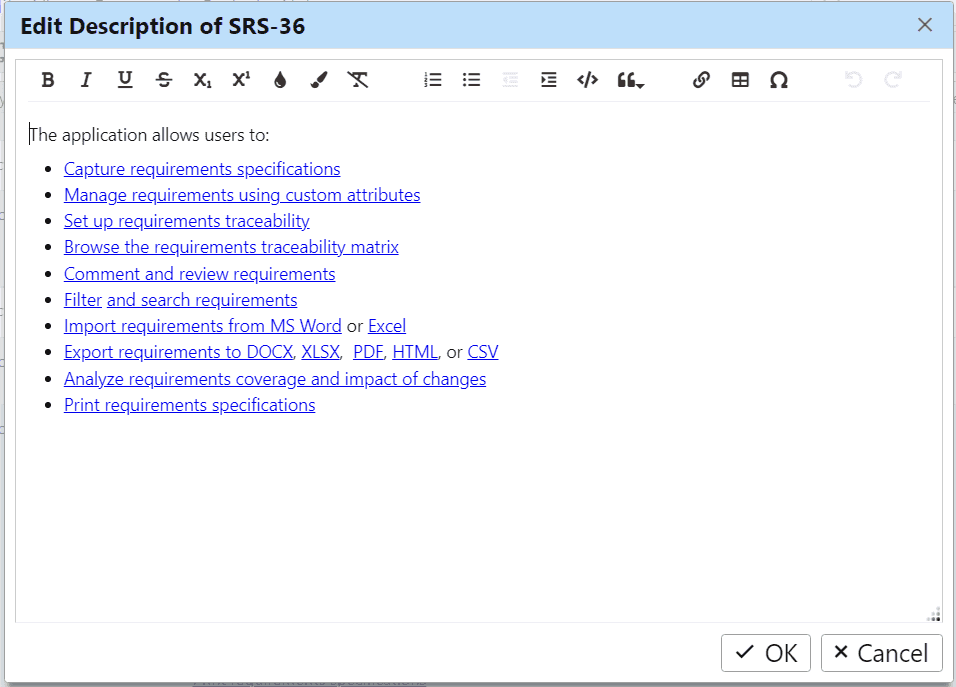
Task: Insert a table
Action: click(x=740, y=80)
